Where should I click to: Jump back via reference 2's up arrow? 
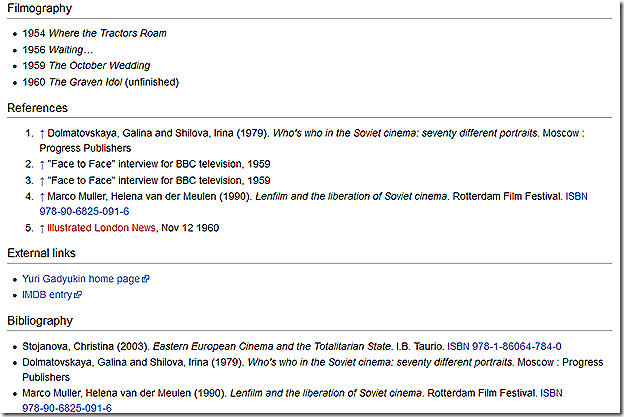click(x=42, y=164)
